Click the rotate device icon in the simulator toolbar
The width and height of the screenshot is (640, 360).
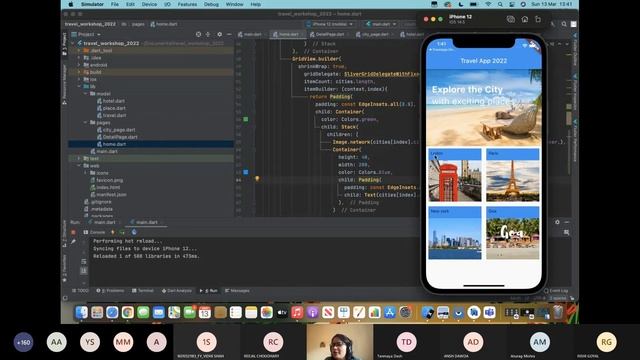coord(538,19)
